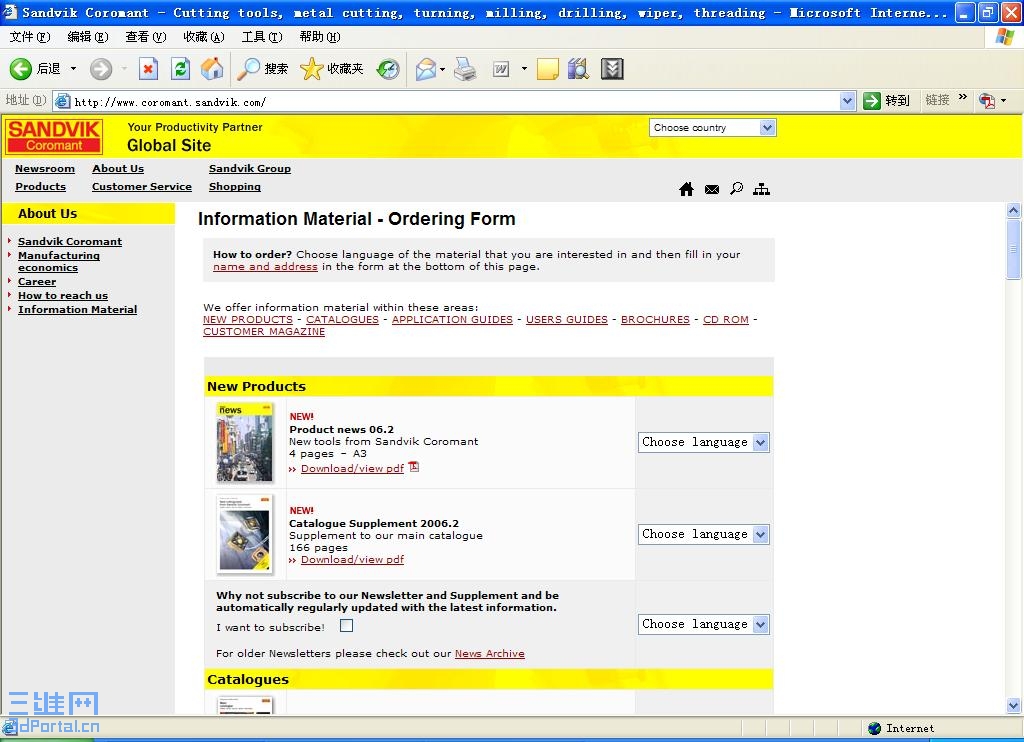Click the Back arrow button in toolbar
1024x742 pixels.
tap(20, 69)
